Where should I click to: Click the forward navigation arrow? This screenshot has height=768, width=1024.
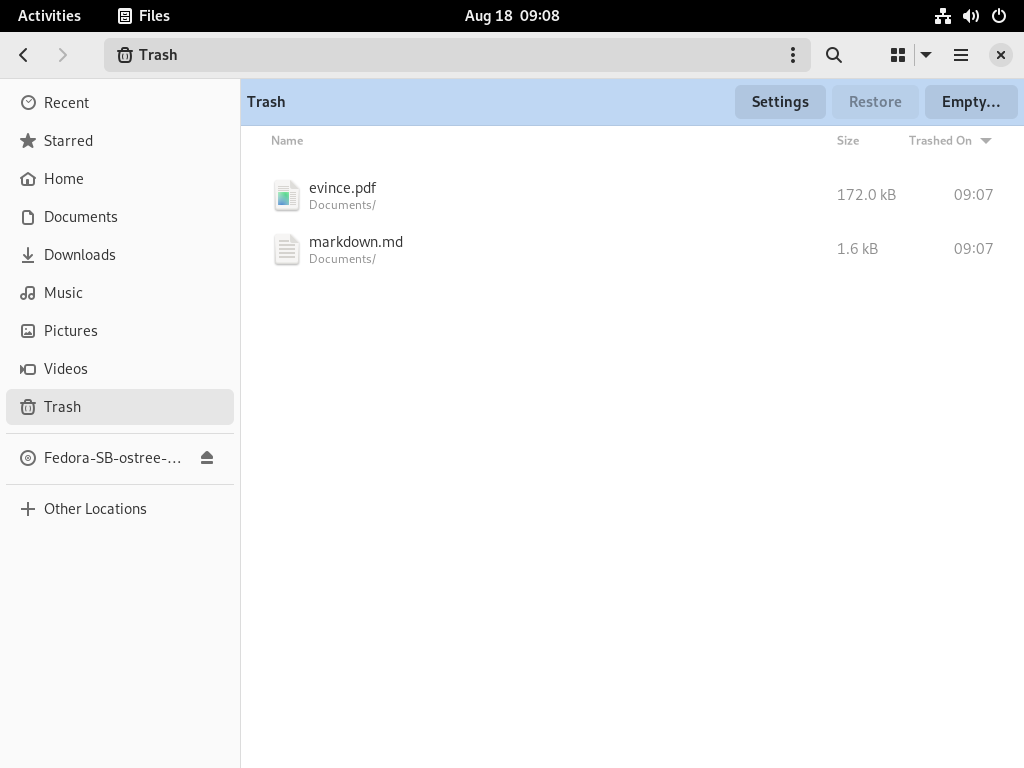tap(62, 55)
